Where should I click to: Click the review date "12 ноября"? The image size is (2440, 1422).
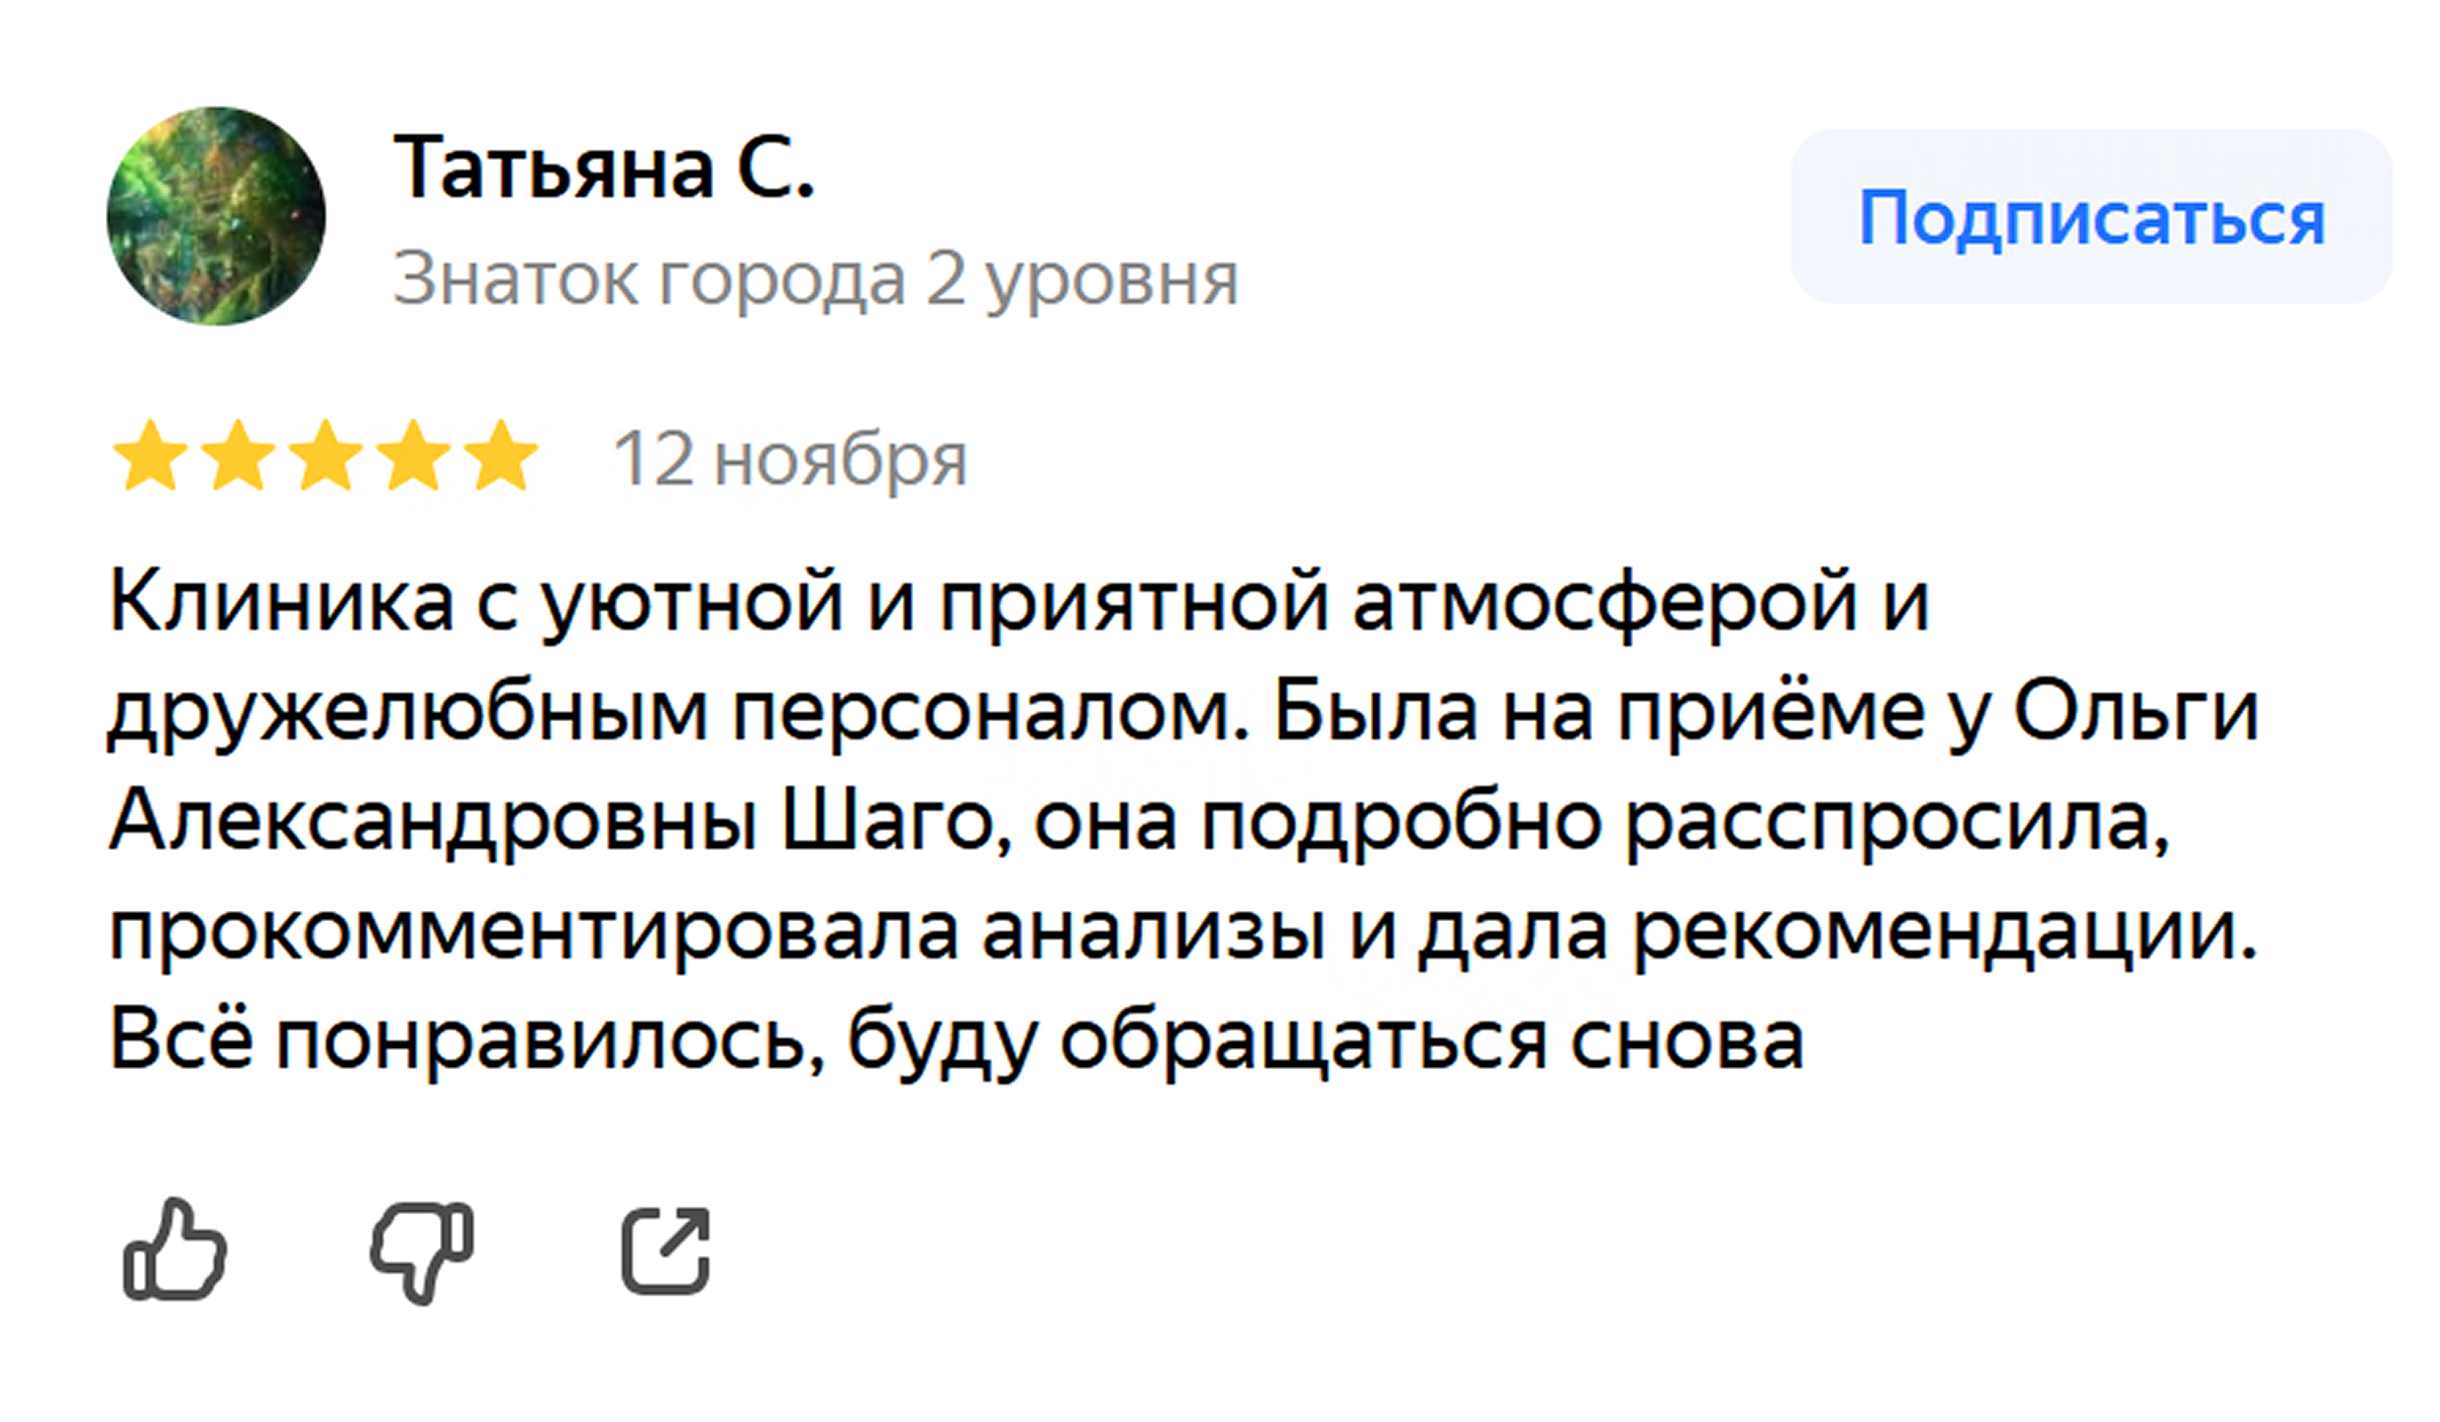(790, 460)
